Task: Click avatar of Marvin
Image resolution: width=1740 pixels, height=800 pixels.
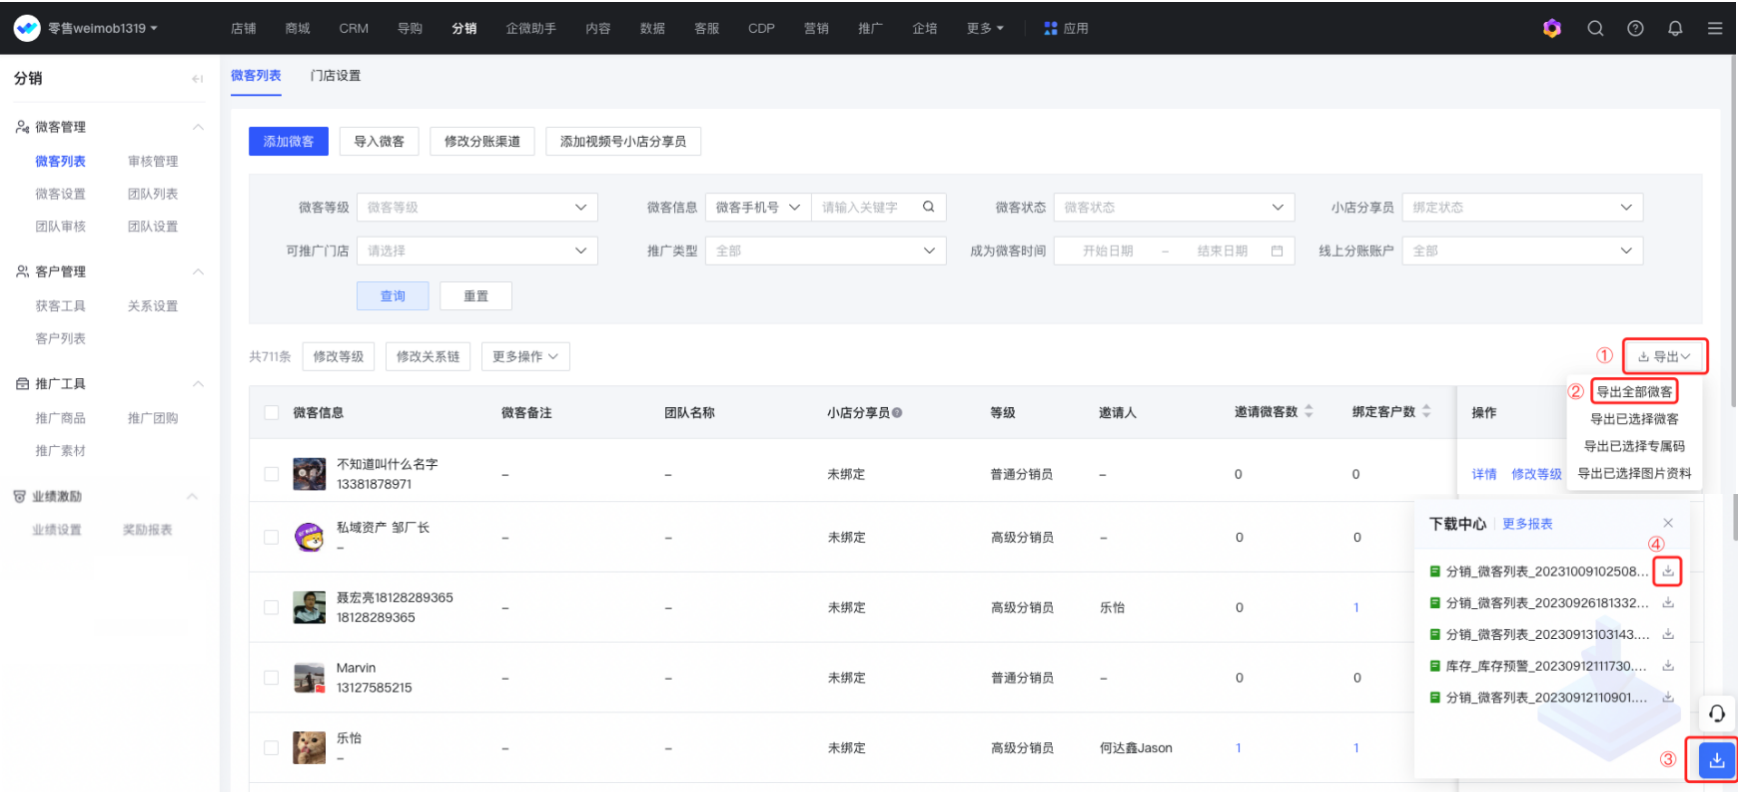Action: click(x=309, y=678)
